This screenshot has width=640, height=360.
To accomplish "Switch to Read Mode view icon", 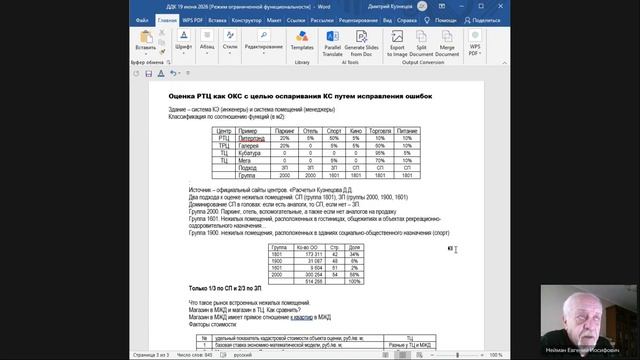I will pos(386,355).
